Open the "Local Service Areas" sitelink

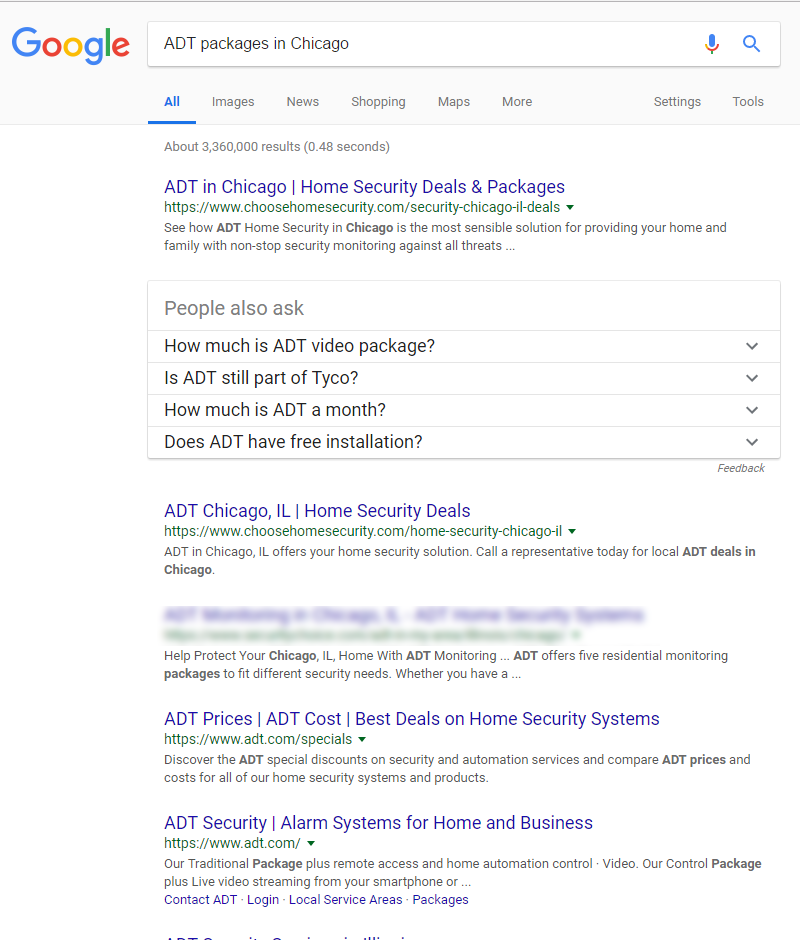345,899
